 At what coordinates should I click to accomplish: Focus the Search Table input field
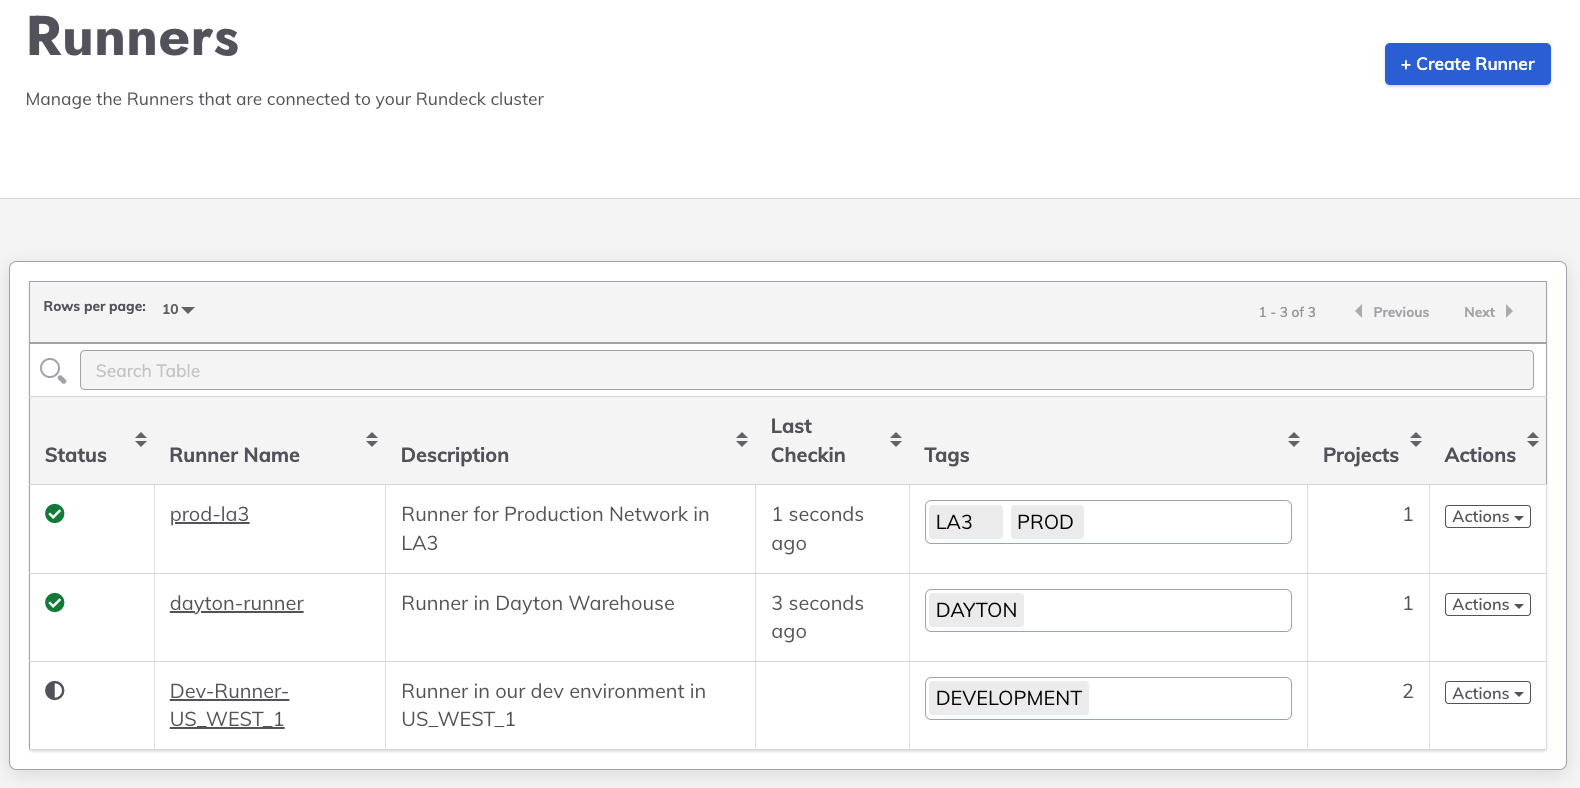coord(806,371)
